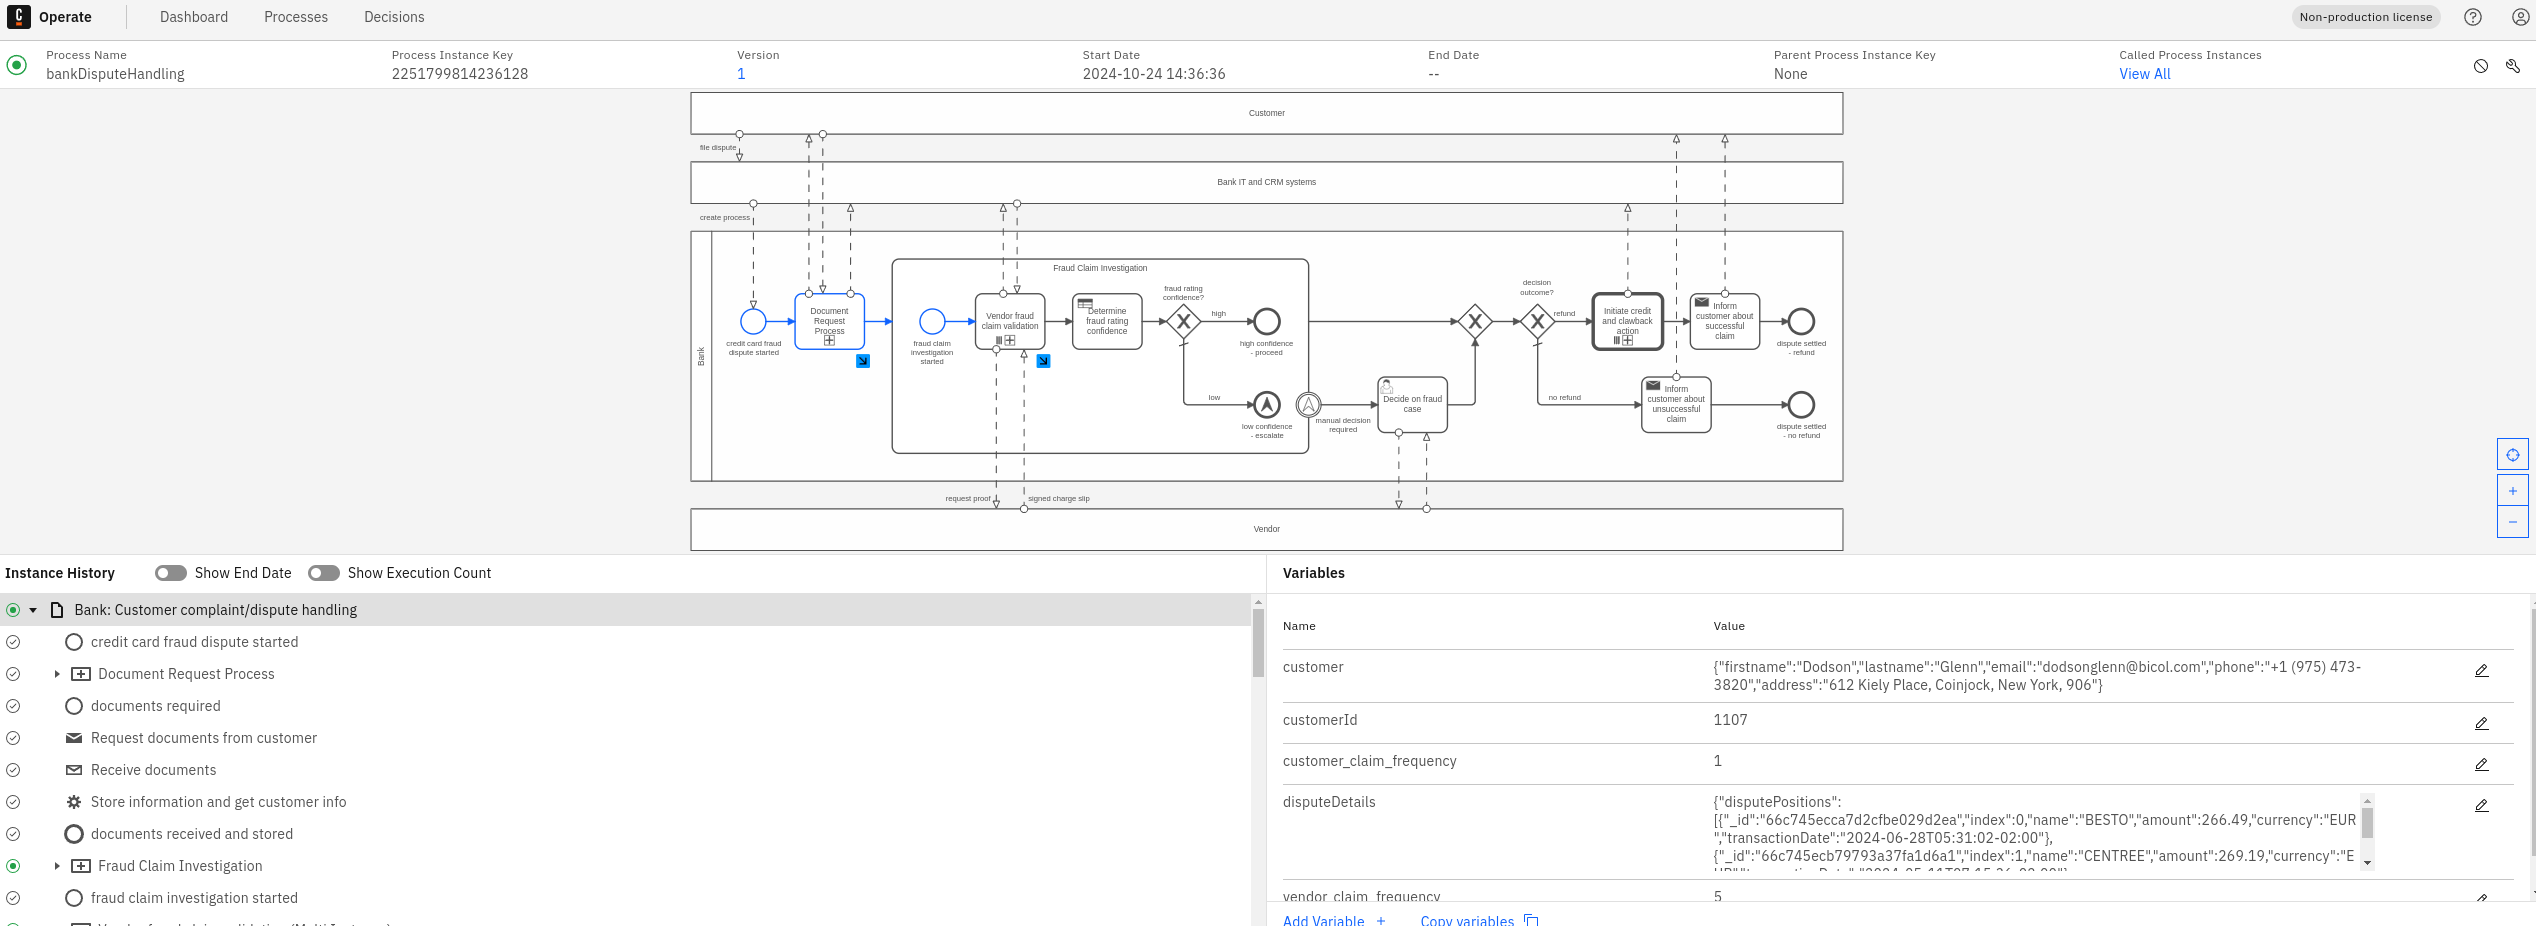Open the Processes tab
This screenshot has height=926, width=2536.
click(x=296, y=17)
